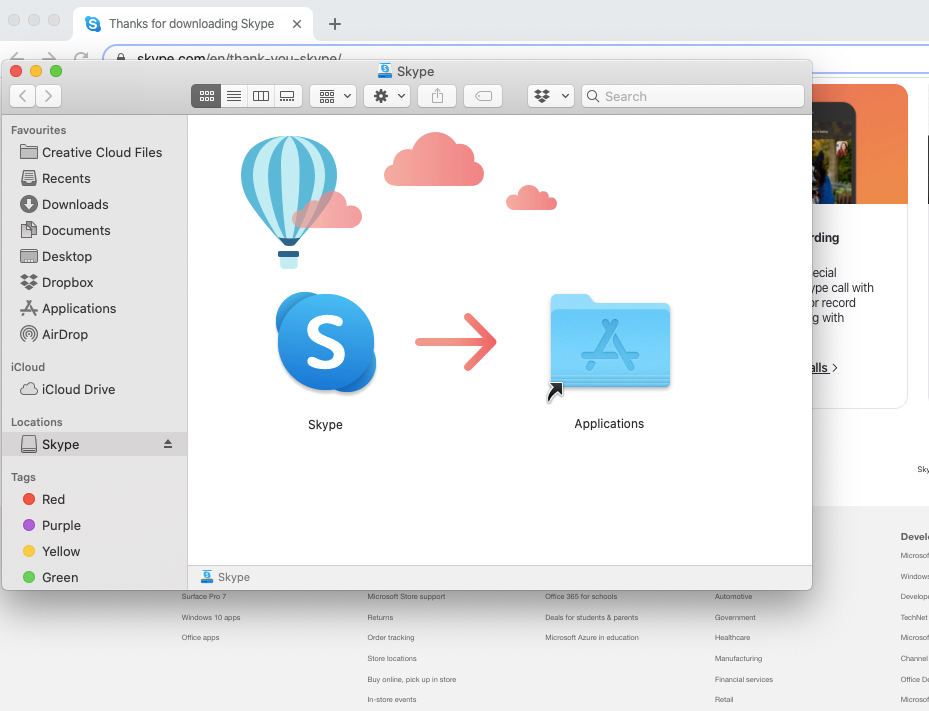Open 'Returns' footer link
This screenshot has width=929, height=711.
pyautogui.click(x=380, y=617)
